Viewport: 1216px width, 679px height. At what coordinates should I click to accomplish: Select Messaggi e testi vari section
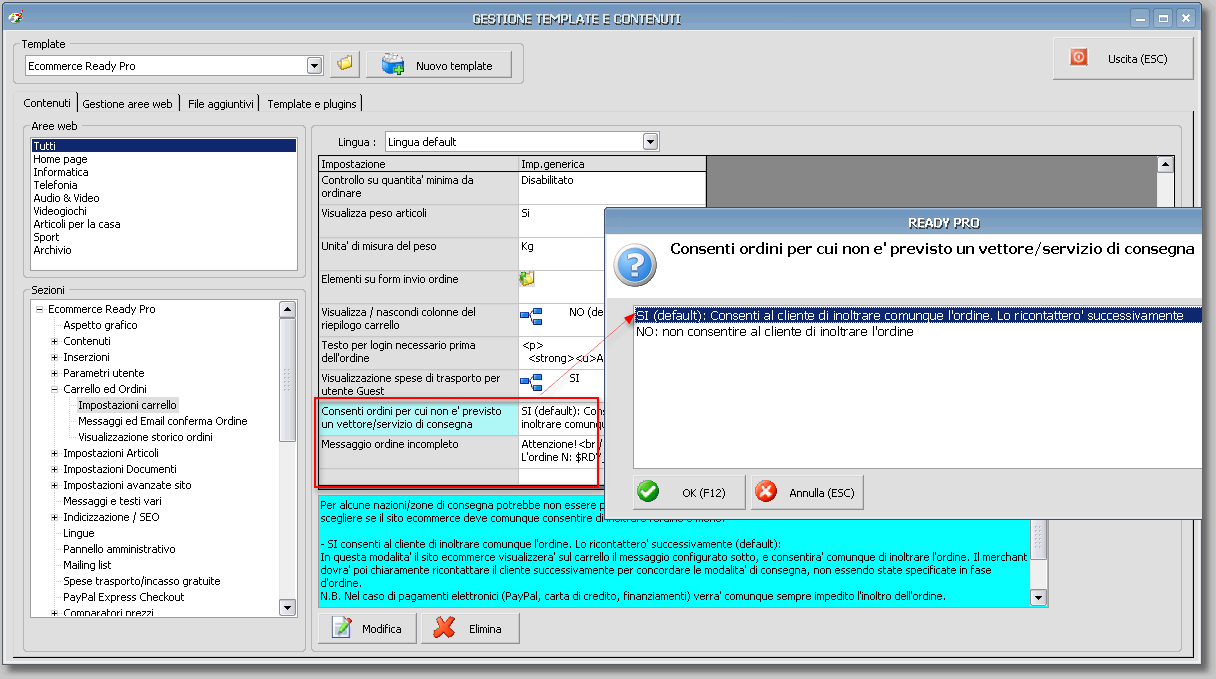[x=112, y=501]
